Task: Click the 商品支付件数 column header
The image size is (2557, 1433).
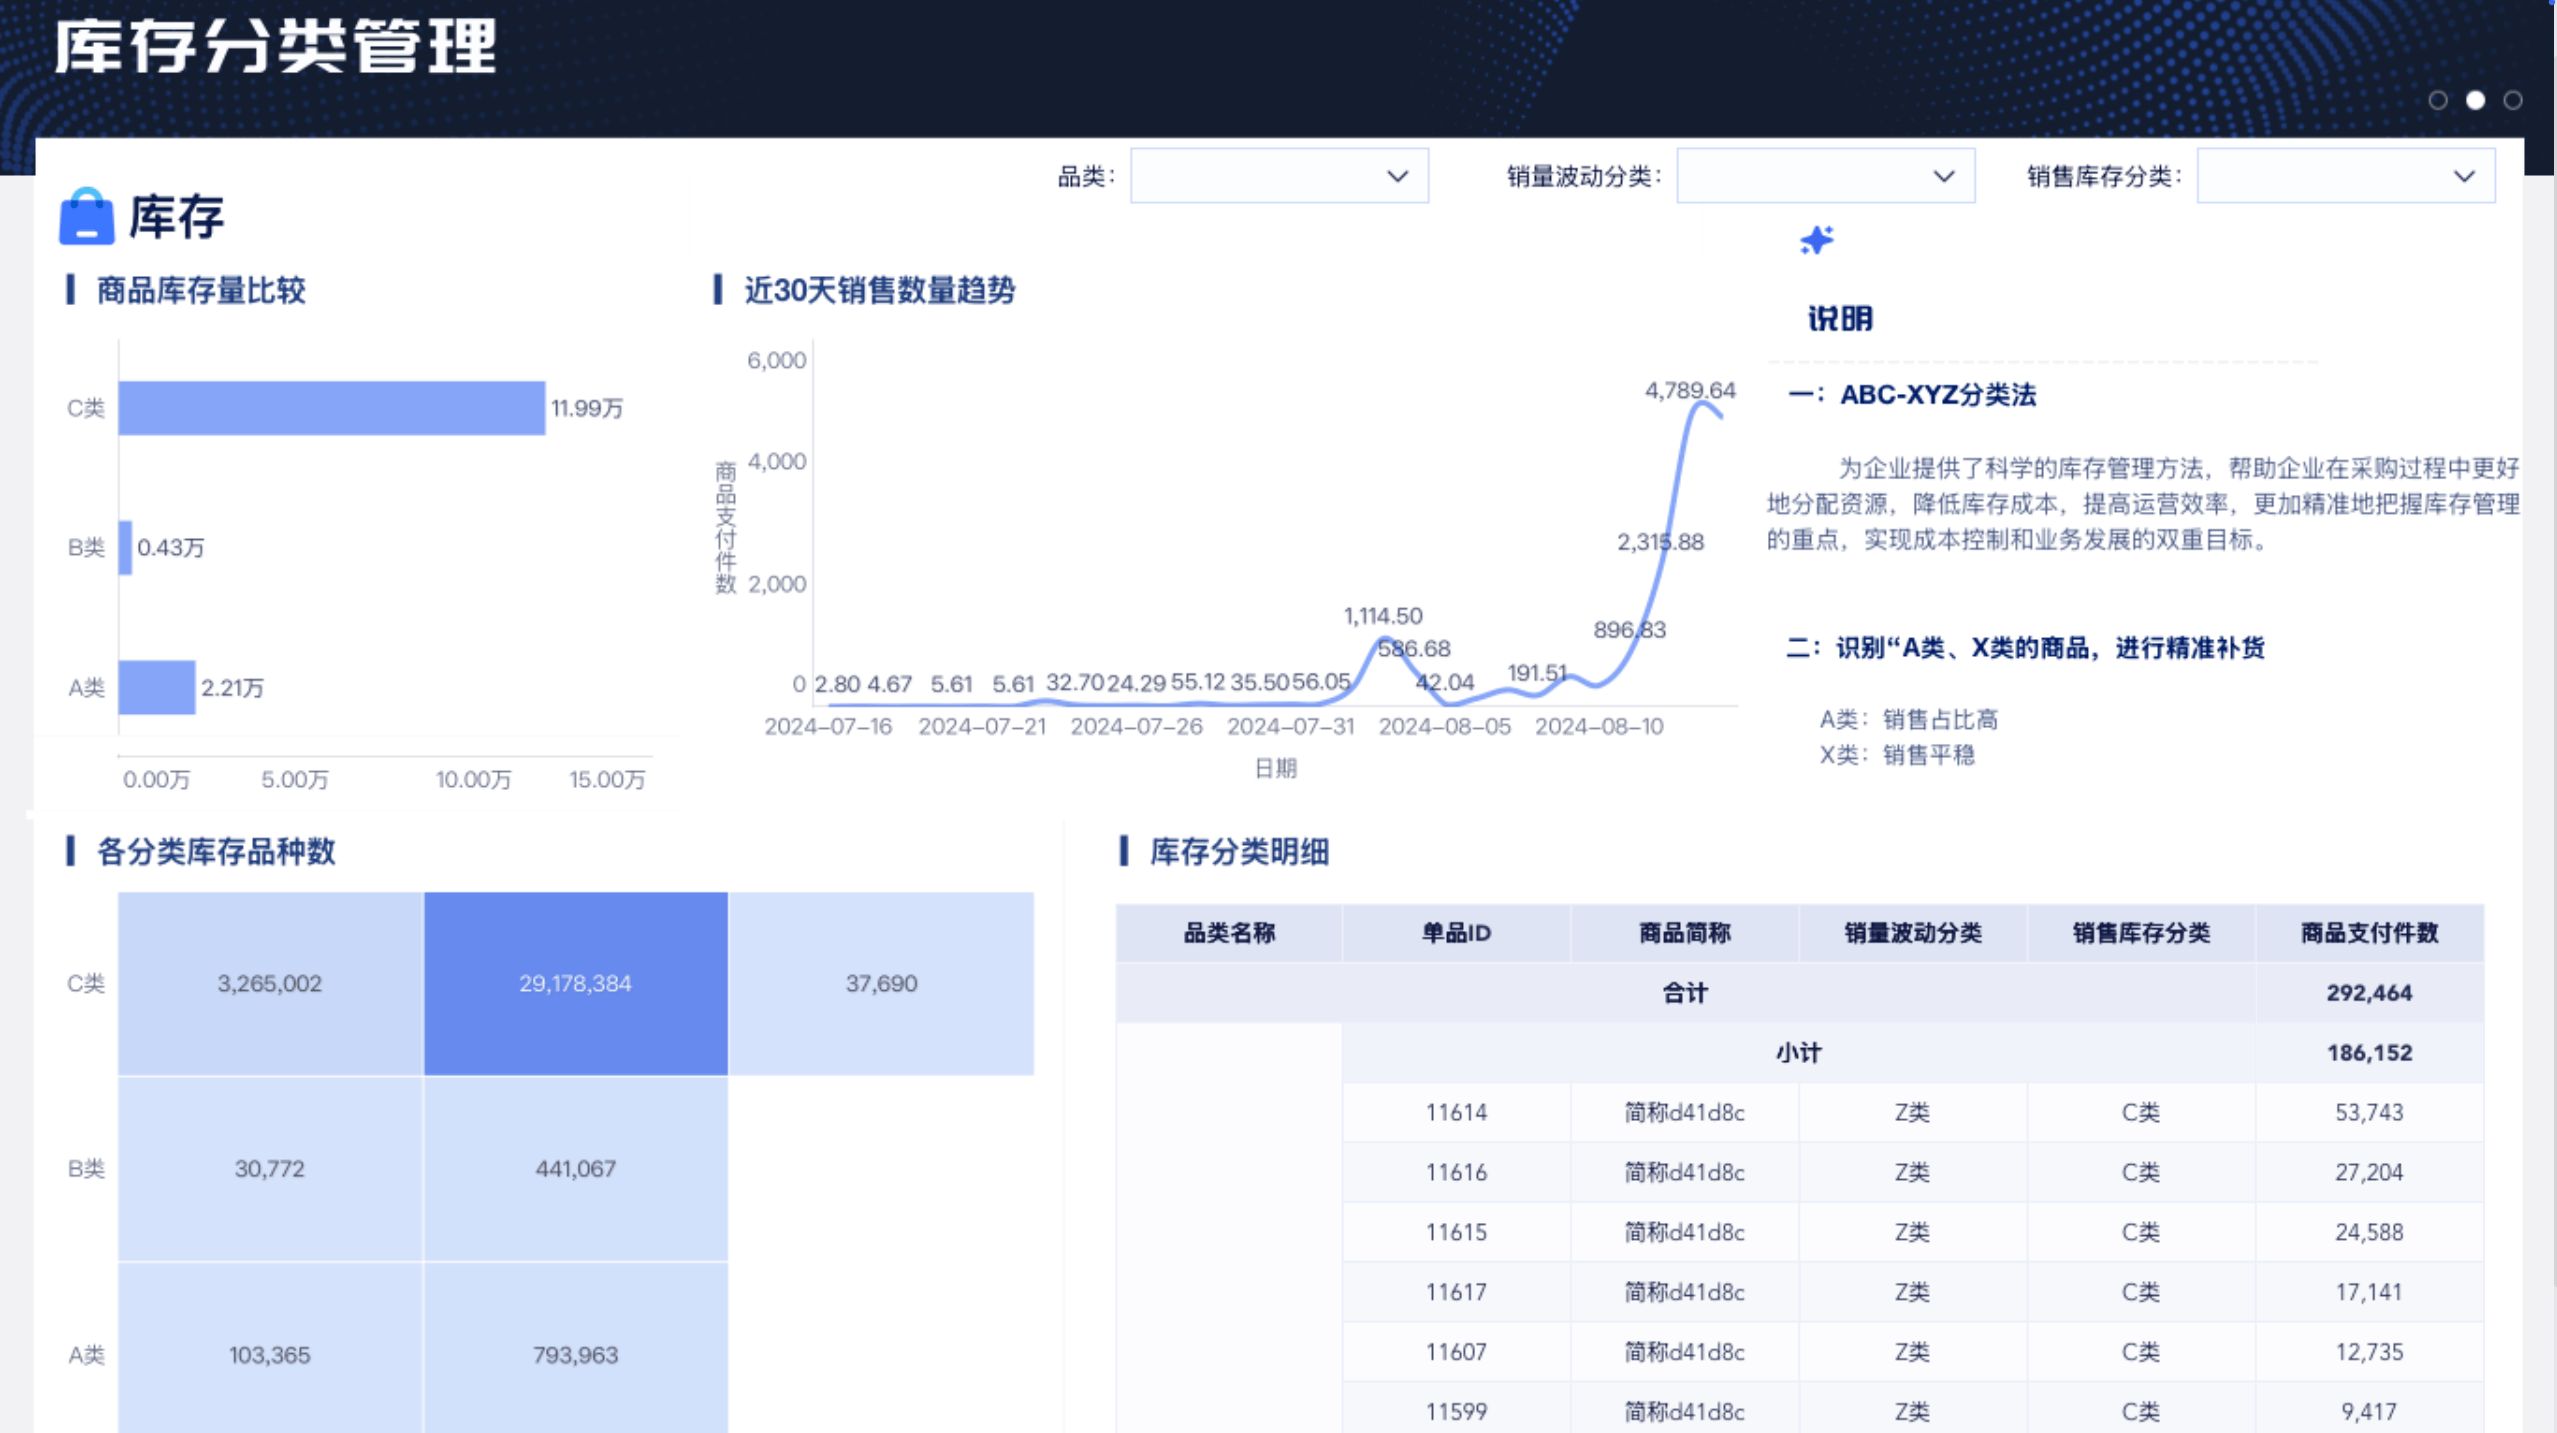Action: pyautogui.click(x=2368, y=933)
